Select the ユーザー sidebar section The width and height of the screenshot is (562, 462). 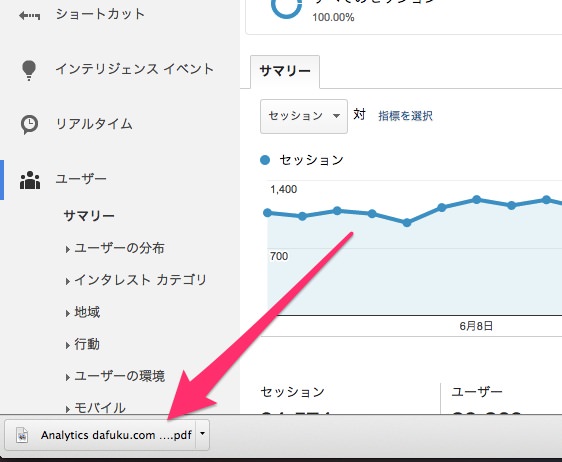tap(81, 179)
